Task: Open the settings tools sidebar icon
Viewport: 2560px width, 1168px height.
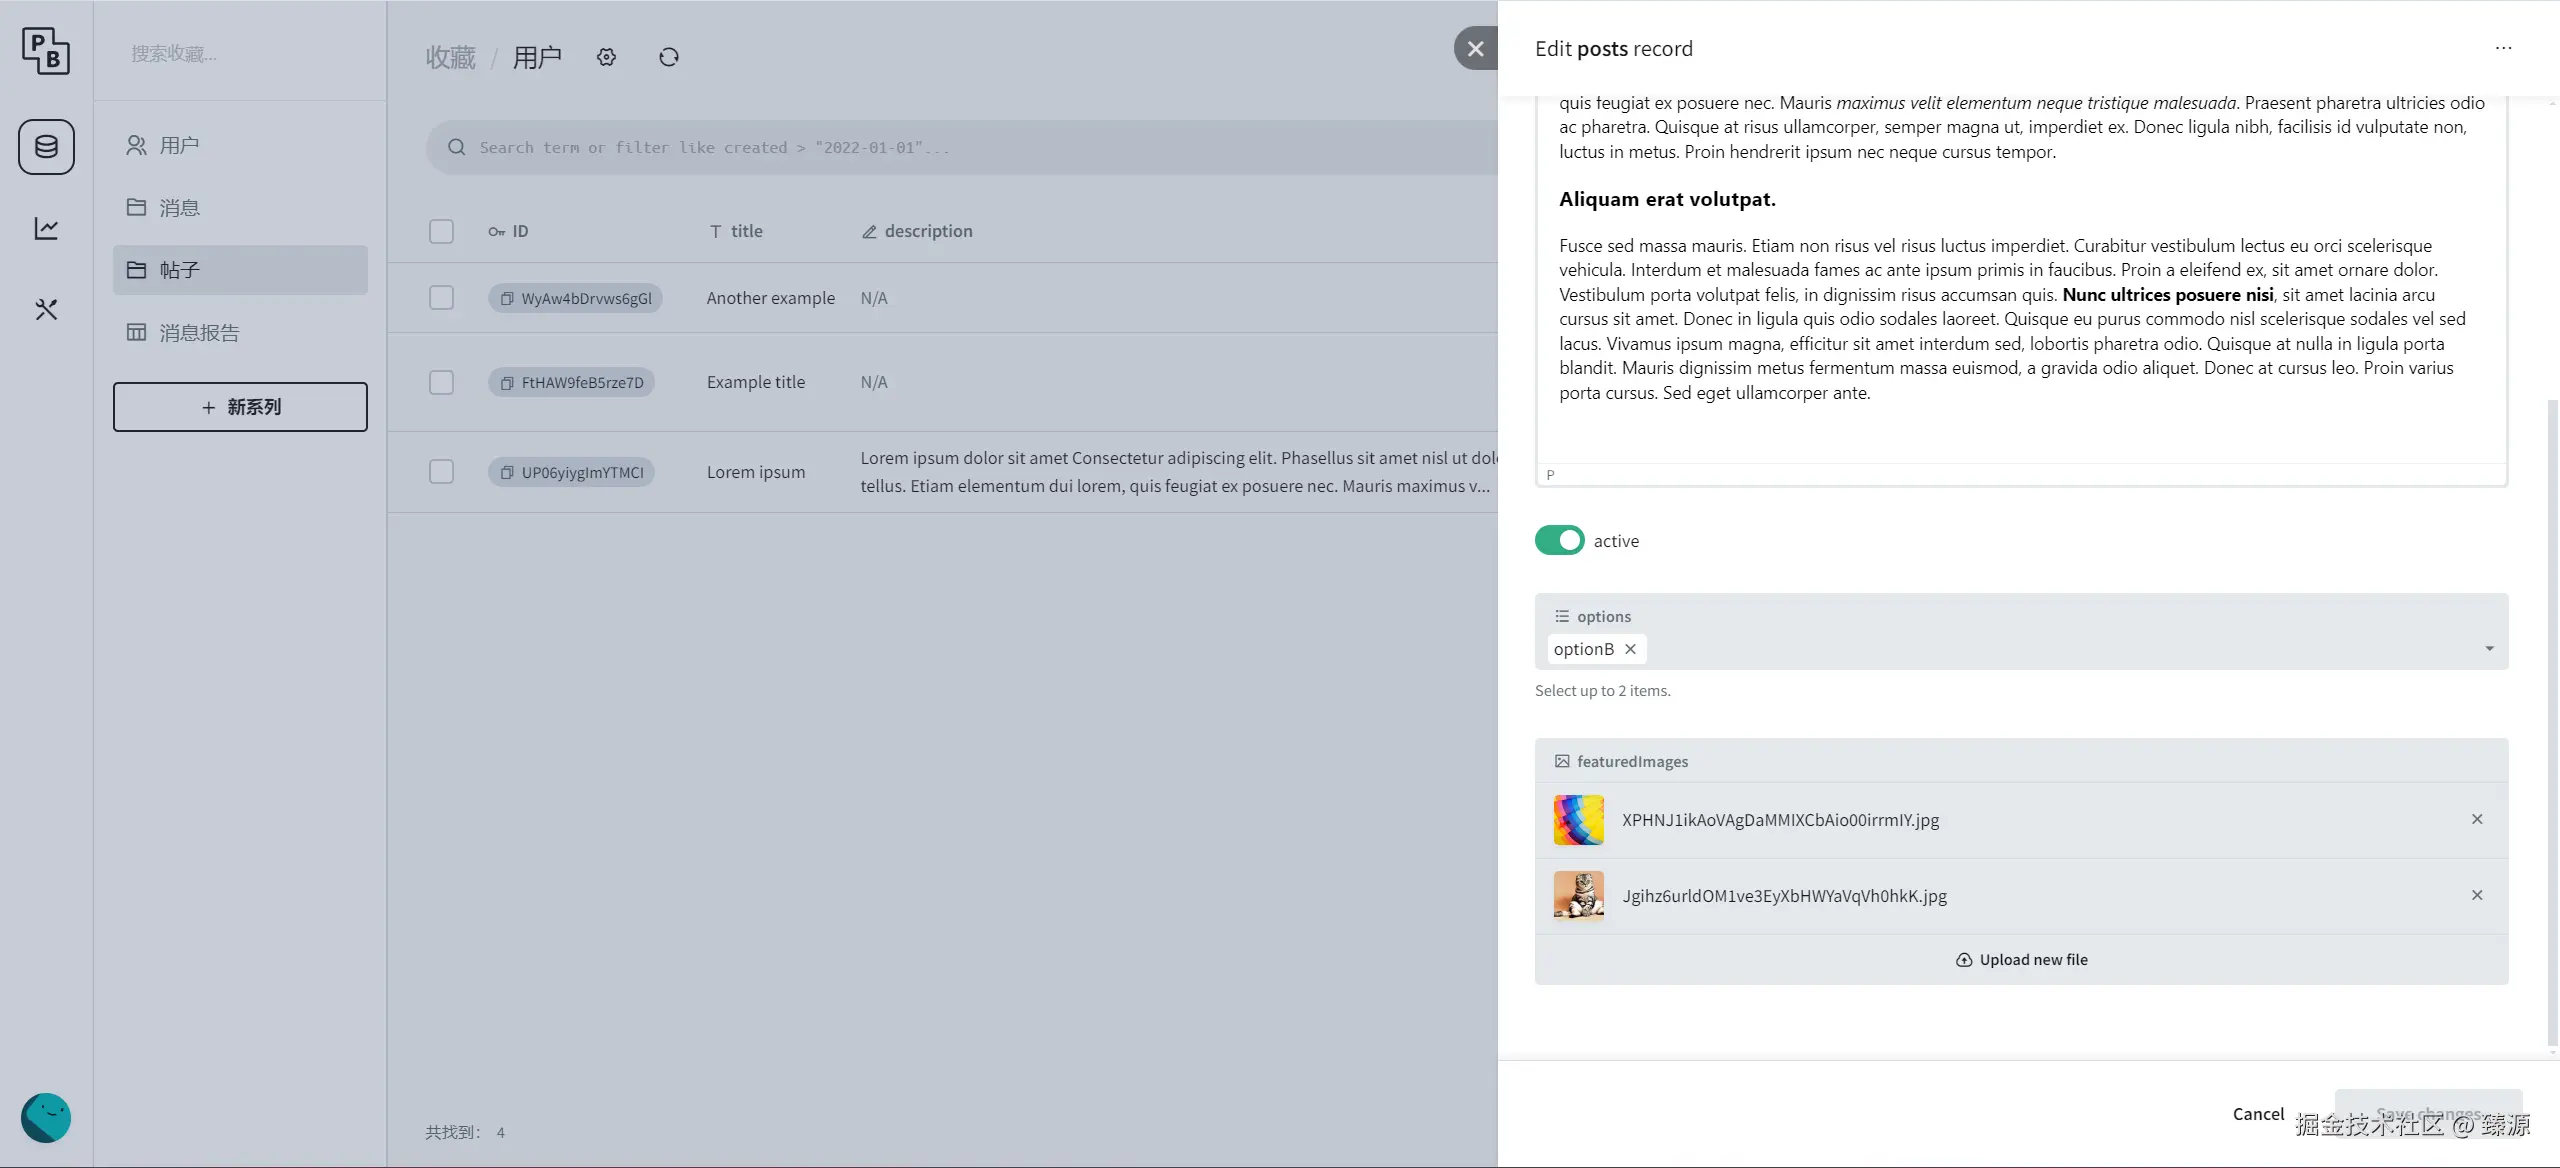Action: click(46, 310)
